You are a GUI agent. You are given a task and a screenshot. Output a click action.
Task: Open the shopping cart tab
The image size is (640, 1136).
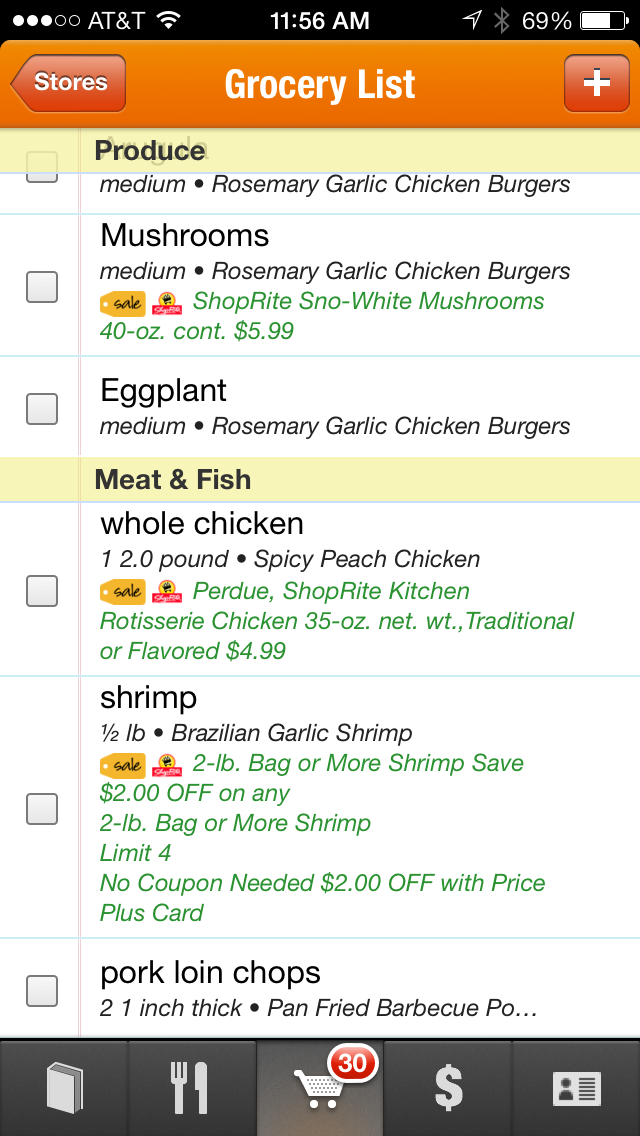click(320, 1088)
